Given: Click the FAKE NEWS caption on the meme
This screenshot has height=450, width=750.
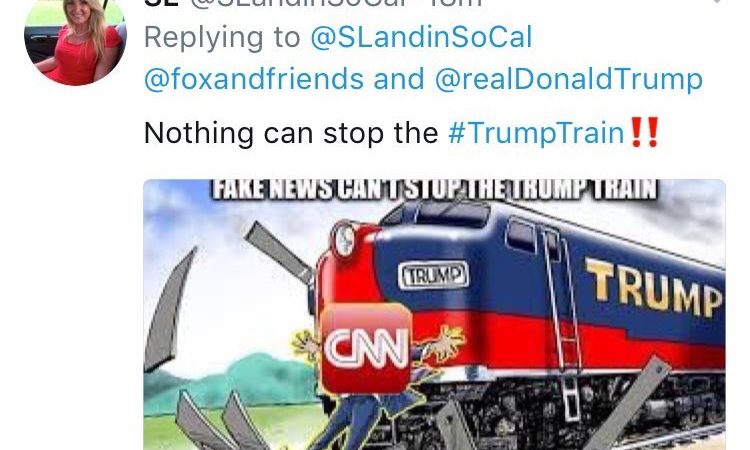Looking at the screenshot, I should [x=434, y=189].
